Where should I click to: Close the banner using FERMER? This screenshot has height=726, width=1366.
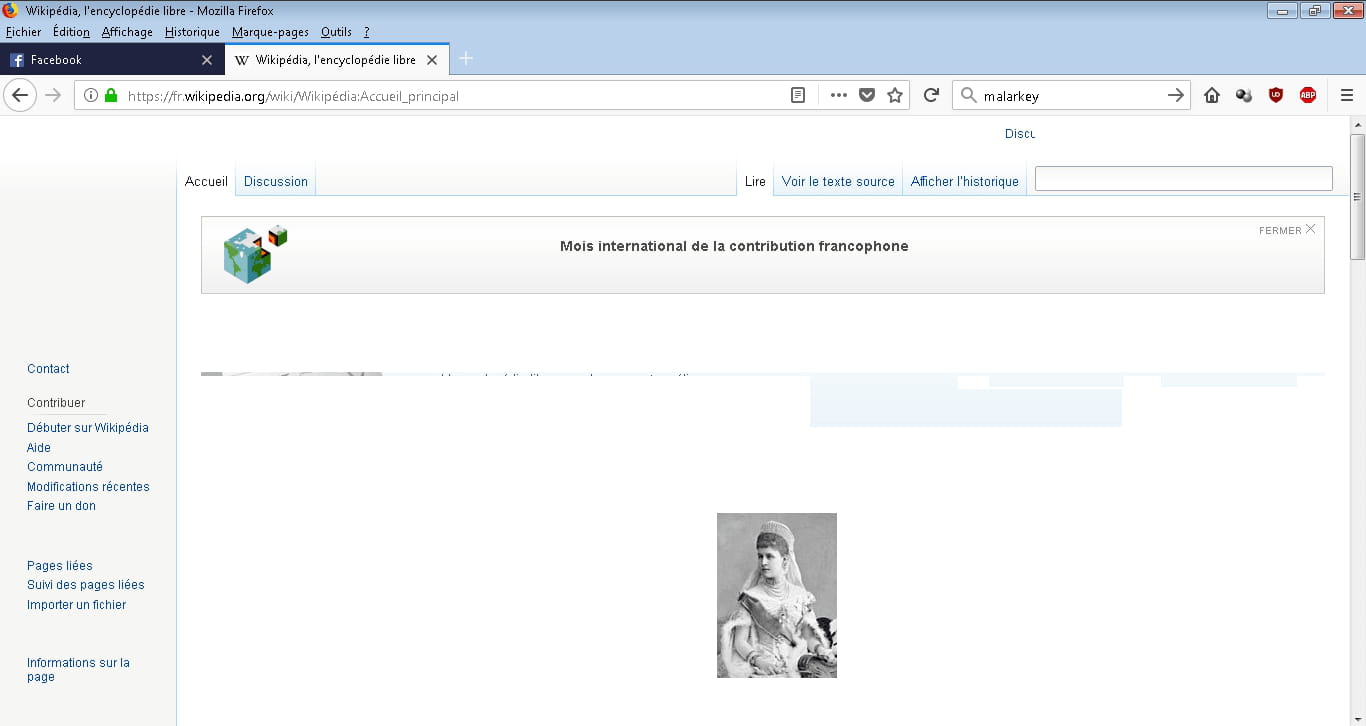pos(1287,230)
